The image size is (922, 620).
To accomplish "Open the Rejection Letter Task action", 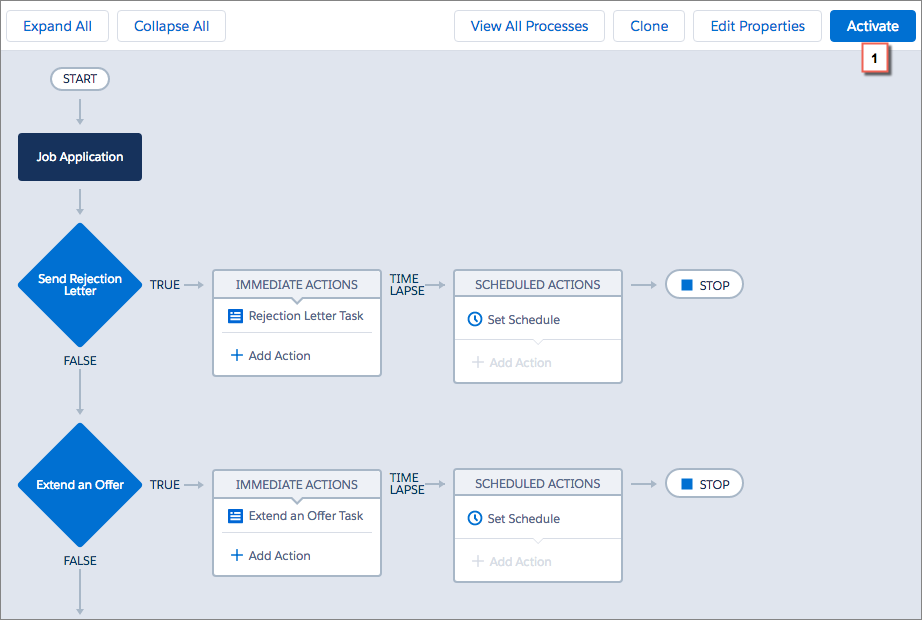I will point(306,316).
